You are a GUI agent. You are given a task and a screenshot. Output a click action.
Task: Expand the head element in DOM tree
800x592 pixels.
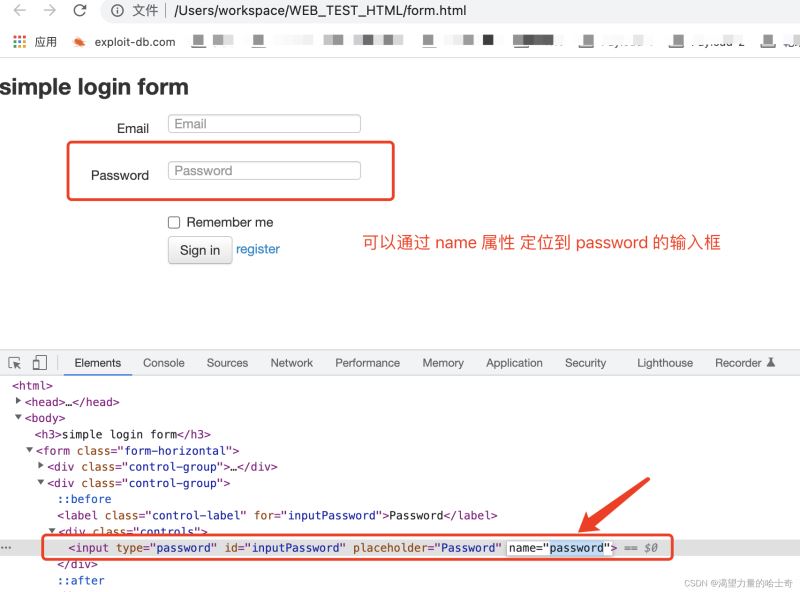coord(19,402)
